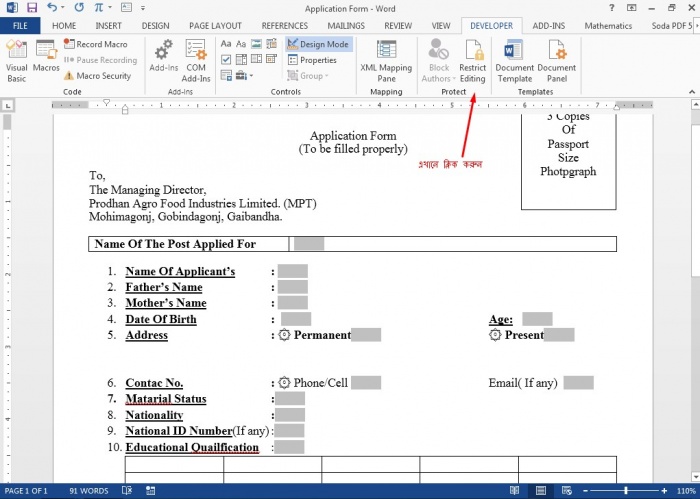This screenshot has height=499, width=700.
Task: Click the tab selector on ruler
Action: coord(8,106)
